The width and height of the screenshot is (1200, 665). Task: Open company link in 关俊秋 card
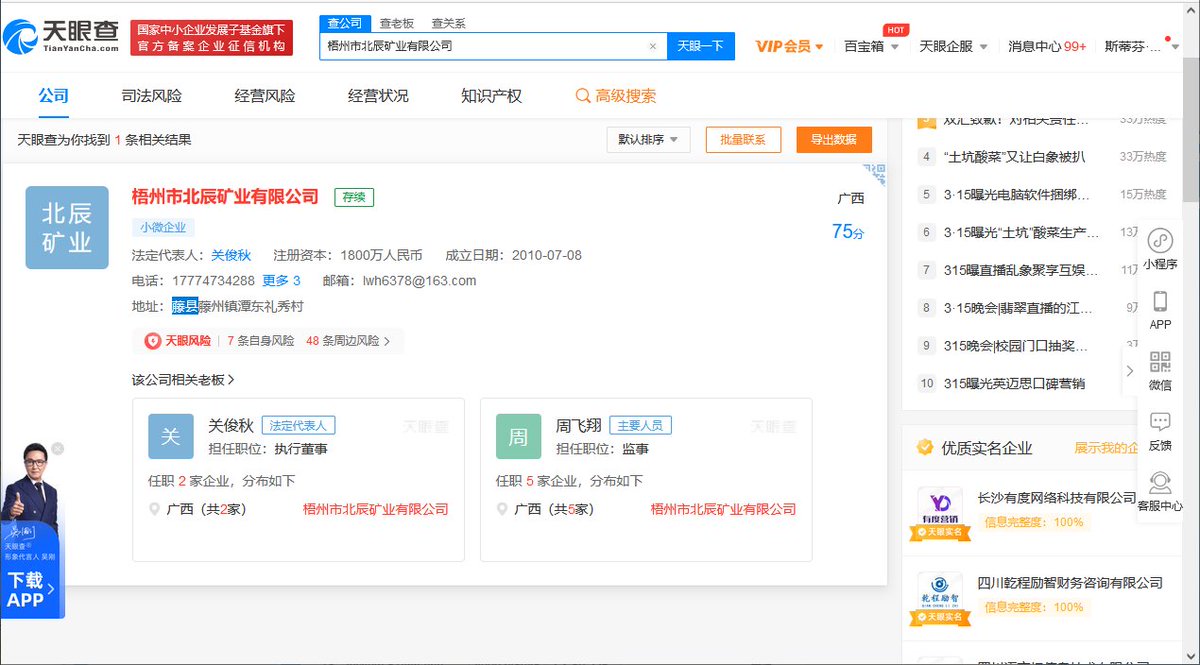[376, 509]
